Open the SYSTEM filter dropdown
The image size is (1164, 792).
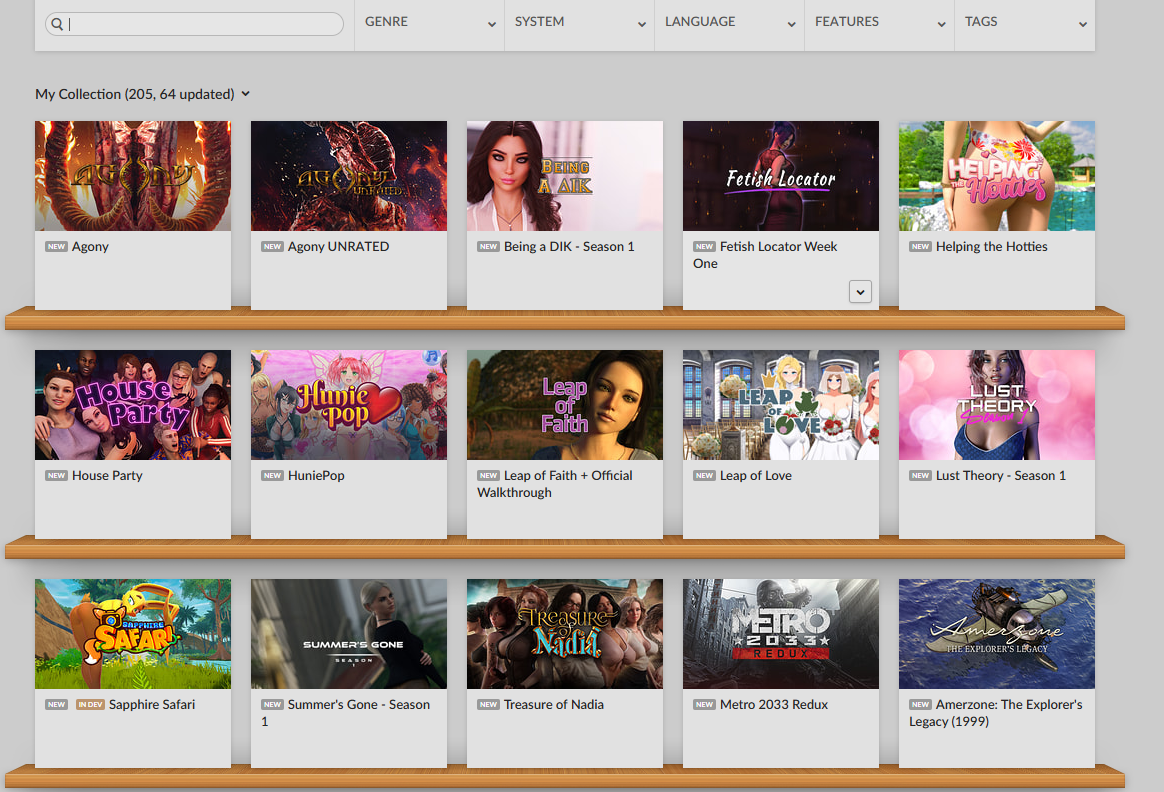[x=580, y=23]
